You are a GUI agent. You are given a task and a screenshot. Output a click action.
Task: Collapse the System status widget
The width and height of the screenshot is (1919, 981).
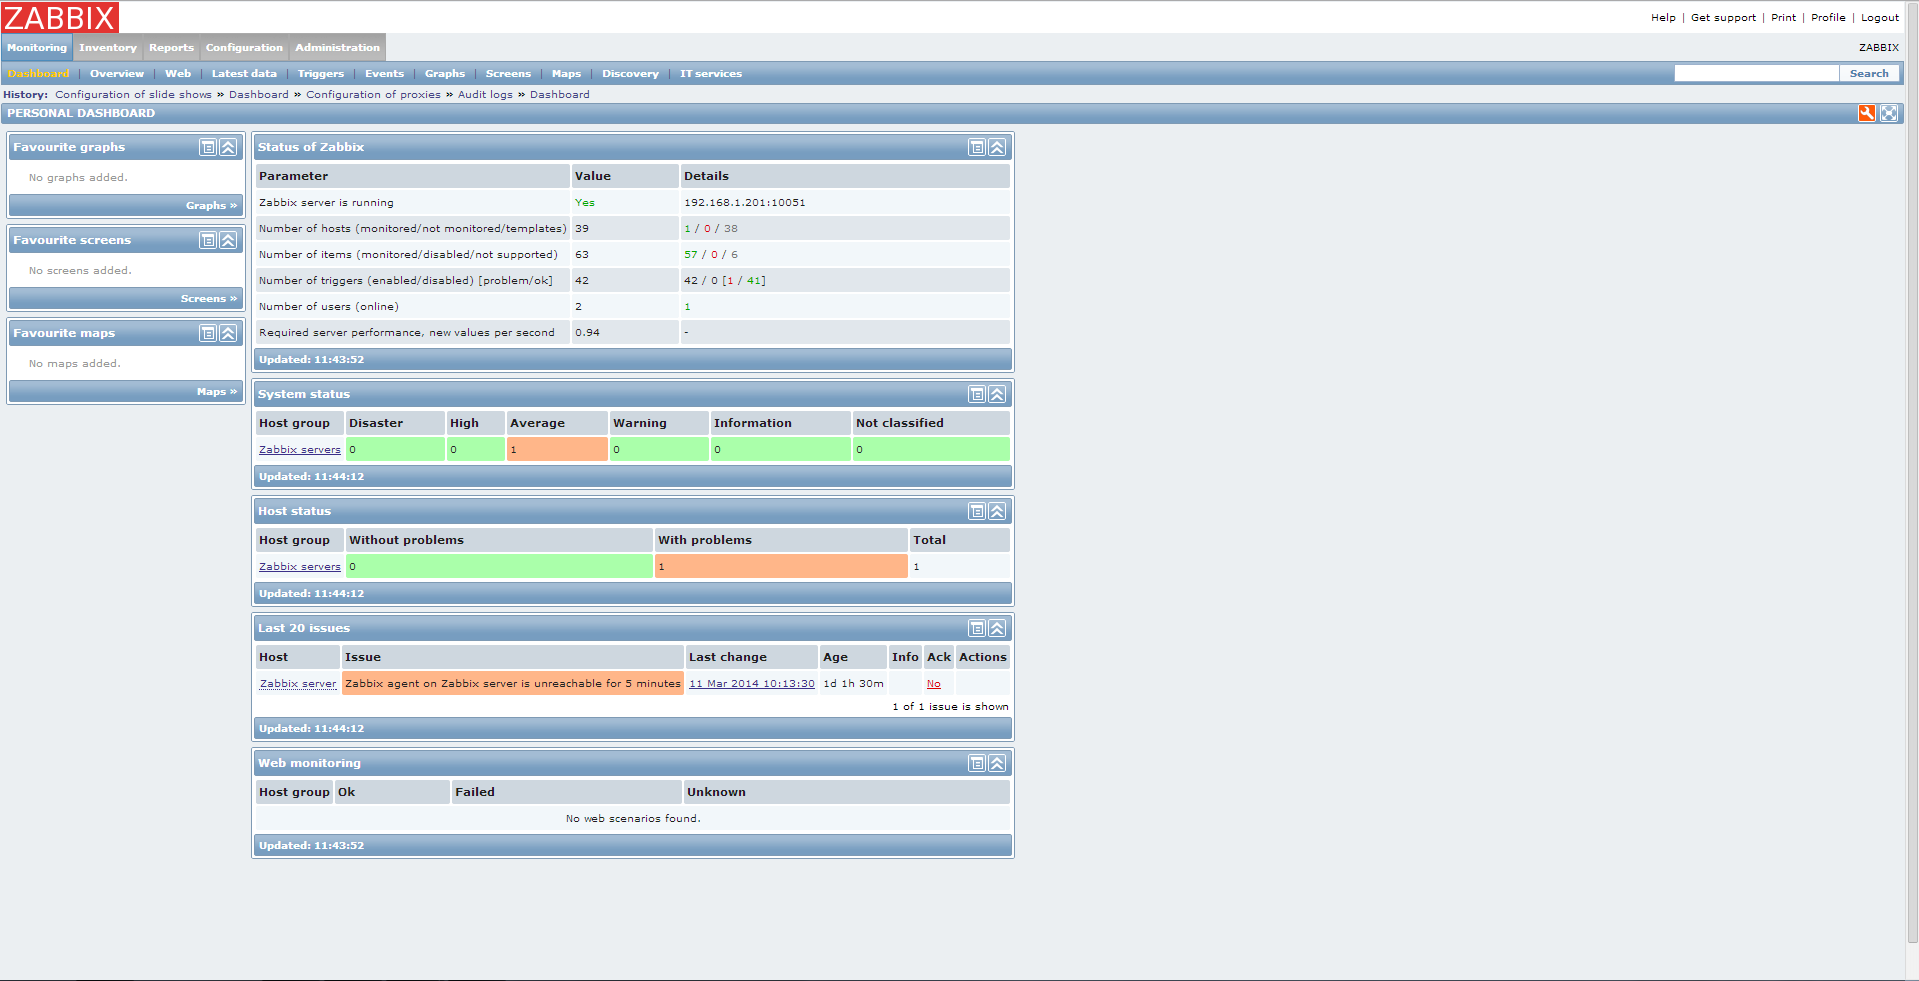pos(997,395)
